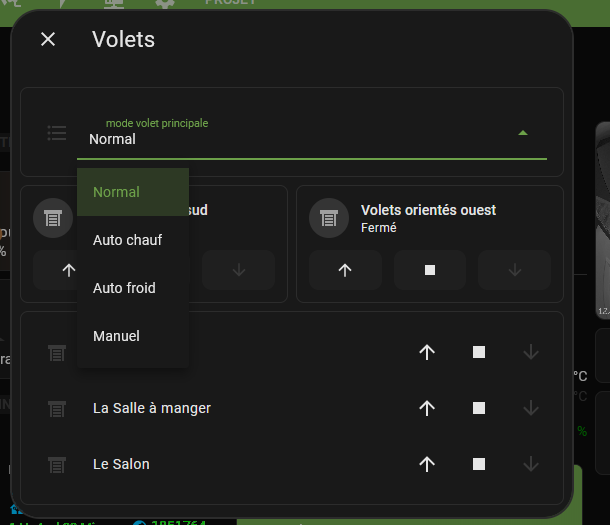Image resolution: width=610 pixels, height=525 pixels.
Task: Raise the Le Salon shutter
Action: (427, 464)
